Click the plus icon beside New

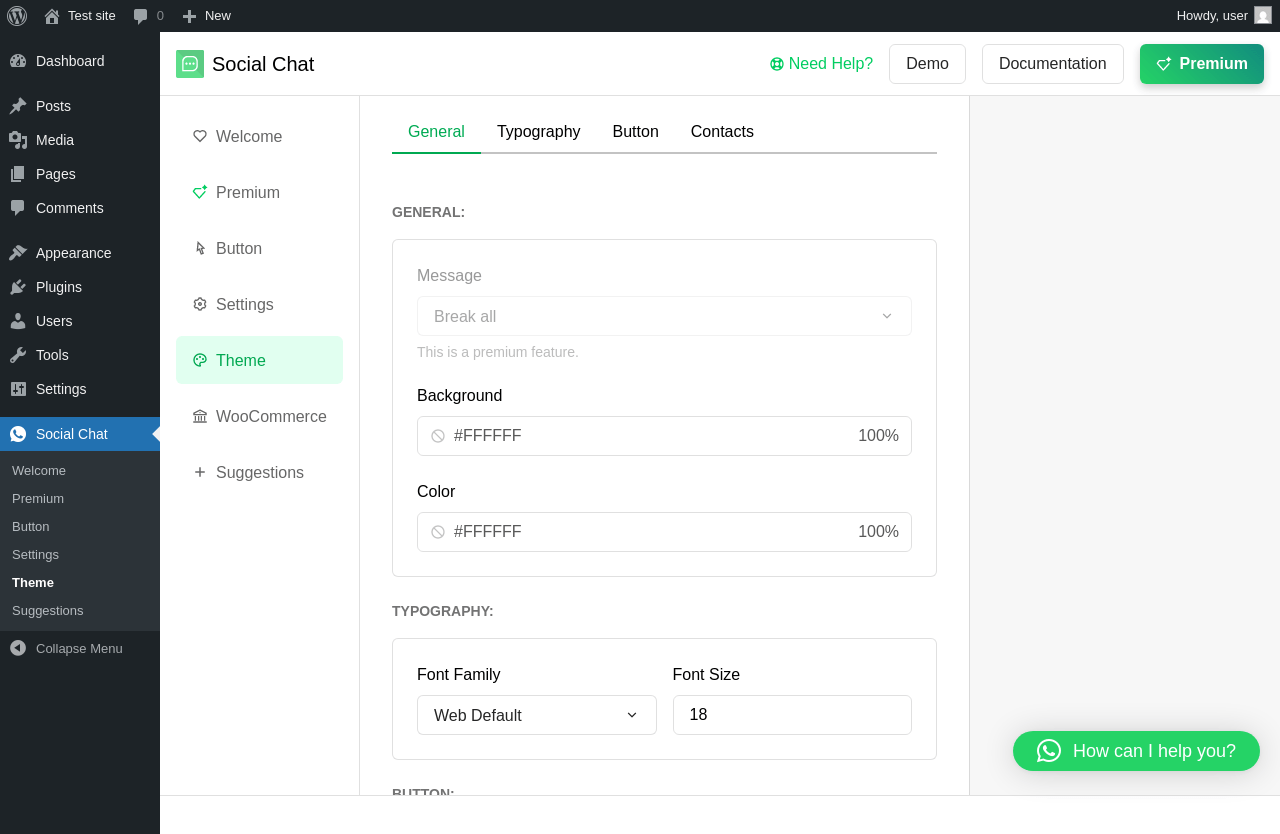click(x=189, y=16)
